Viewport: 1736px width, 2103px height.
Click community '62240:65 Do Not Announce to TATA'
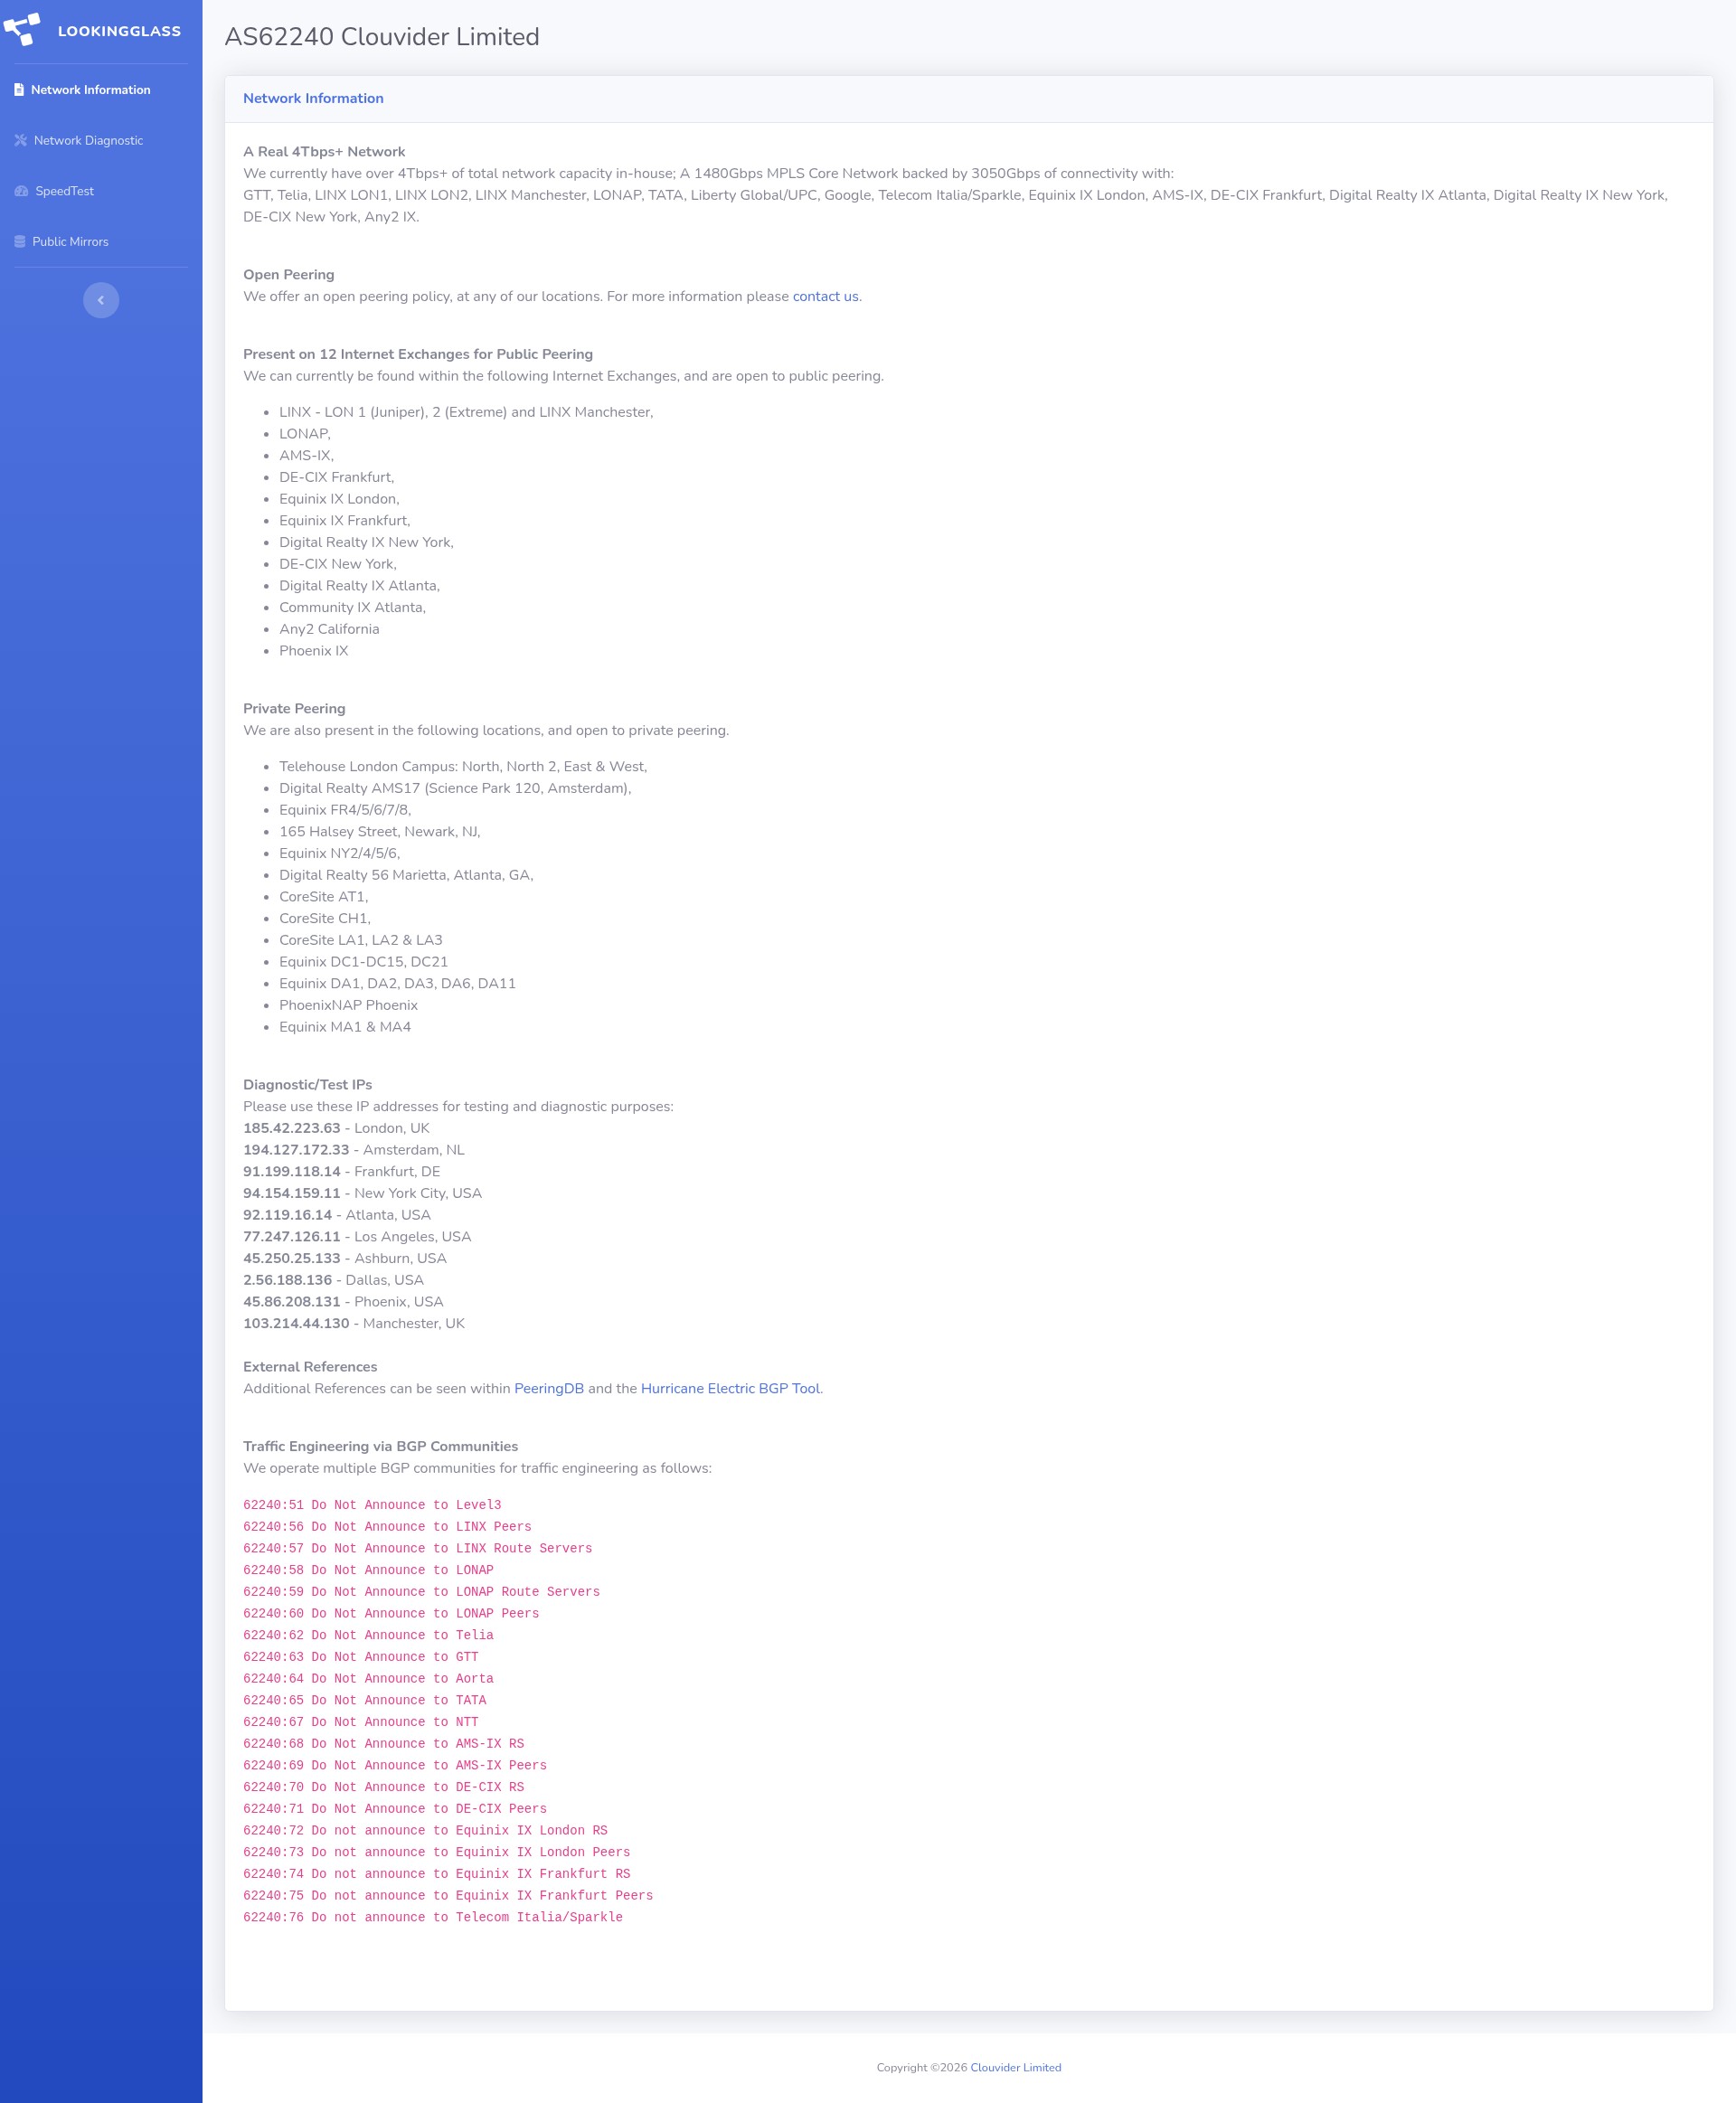365,1701
